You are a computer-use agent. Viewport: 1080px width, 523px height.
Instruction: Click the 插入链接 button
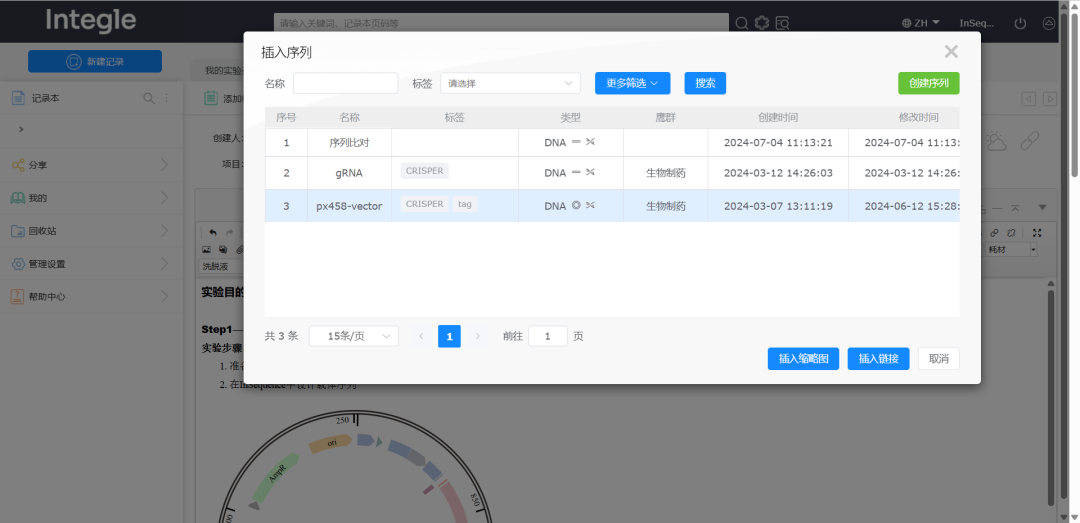tap(878, 358)
